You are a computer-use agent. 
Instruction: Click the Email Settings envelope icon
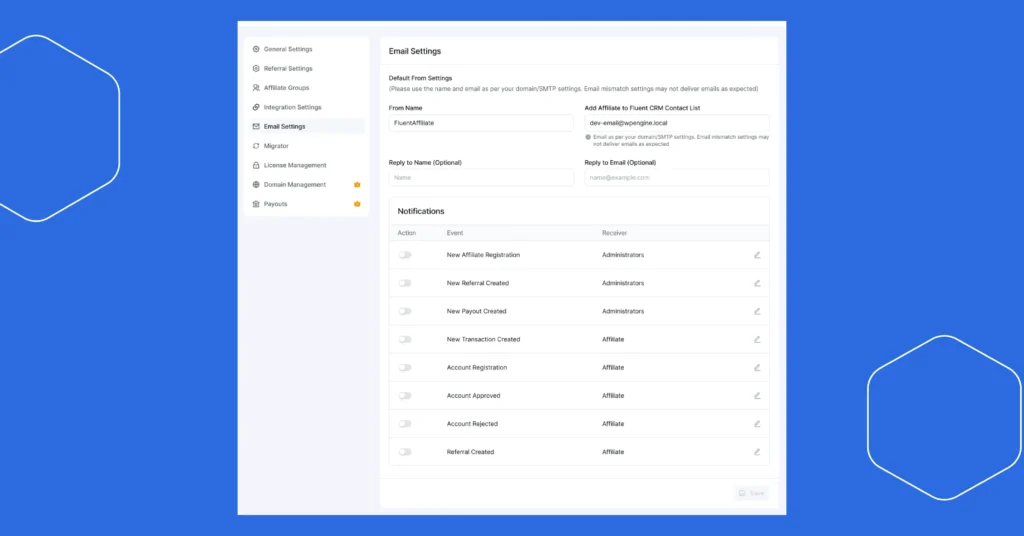(256, 127)
